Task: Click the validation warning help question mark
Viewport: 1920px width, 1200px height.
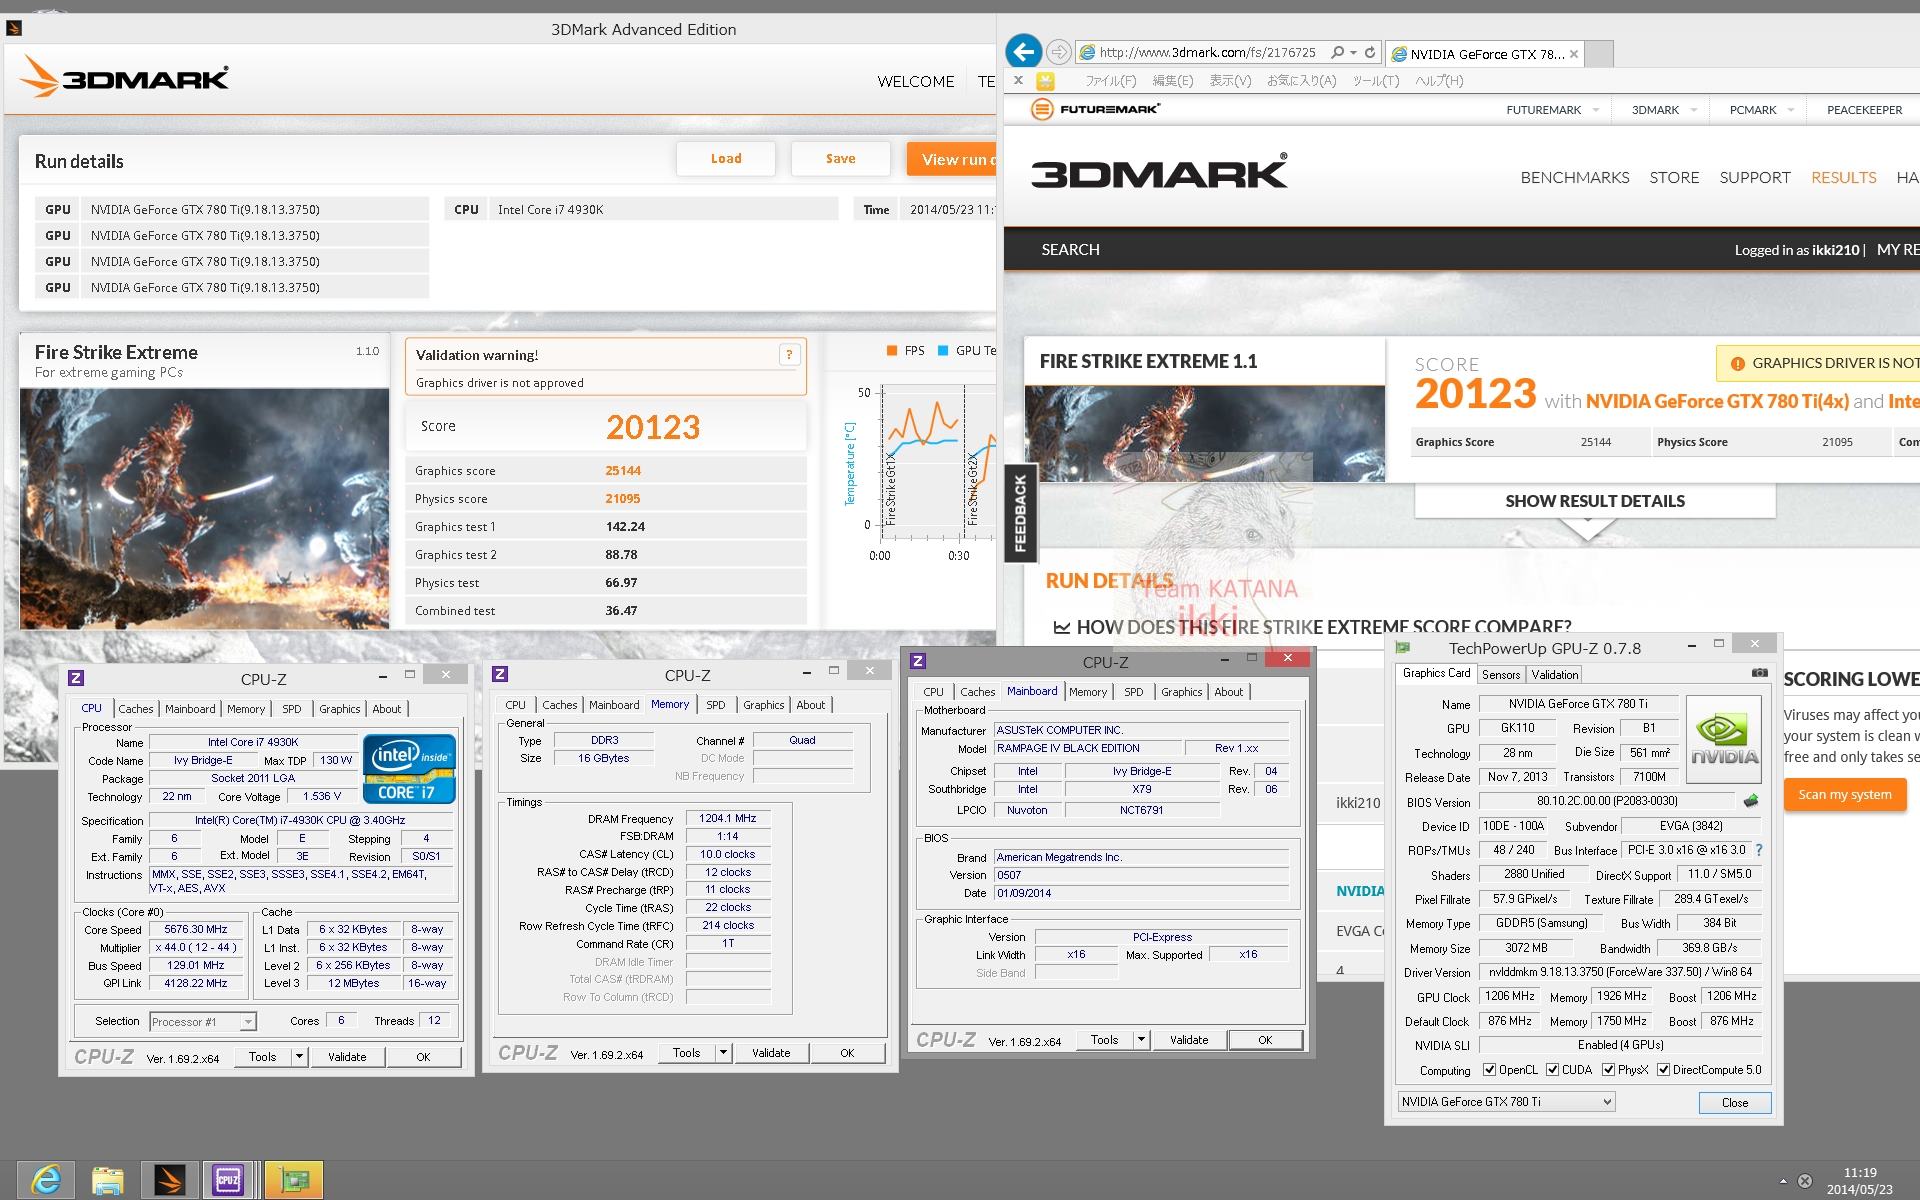Action: (x=789, y=354)
